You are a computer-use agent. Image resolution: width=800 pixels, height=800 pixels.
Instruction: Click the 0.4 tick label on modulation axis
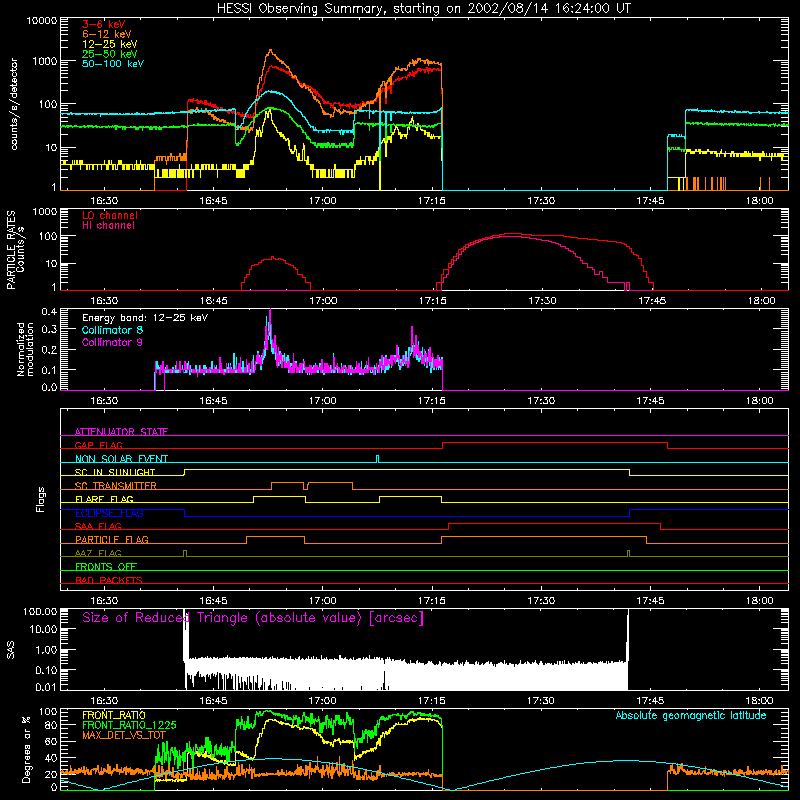tap(49, 312)
